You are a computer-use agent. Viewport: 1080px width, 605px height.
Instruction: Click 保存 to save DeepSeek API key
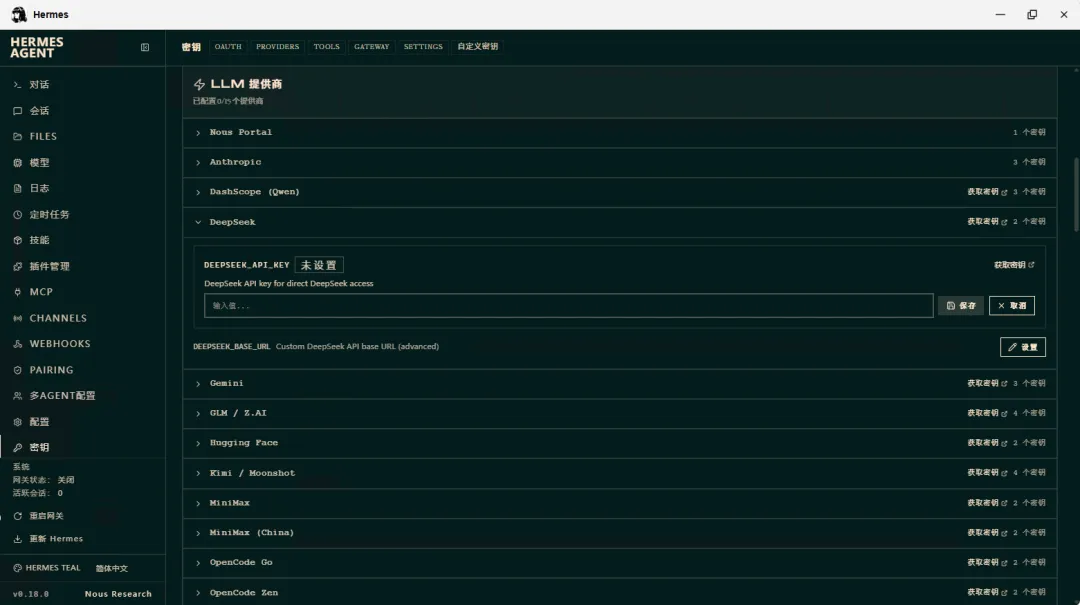[961, 306]
